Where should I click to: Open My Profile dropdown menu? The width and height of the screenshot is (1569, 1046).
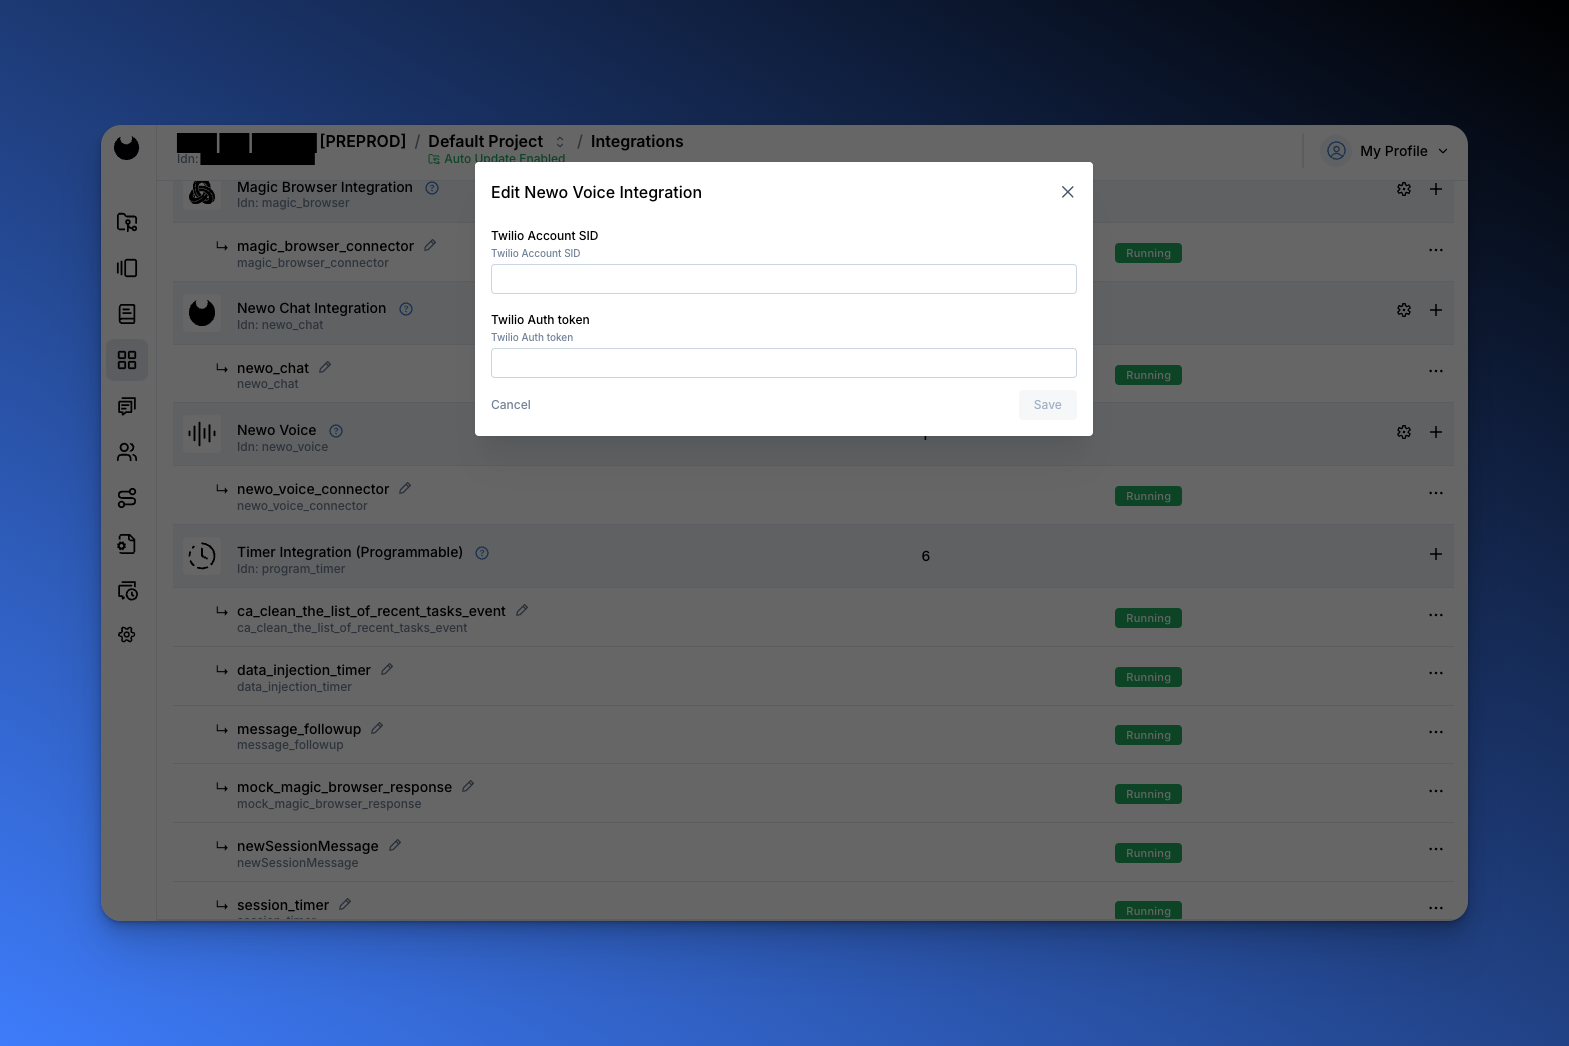(1403, 151)
